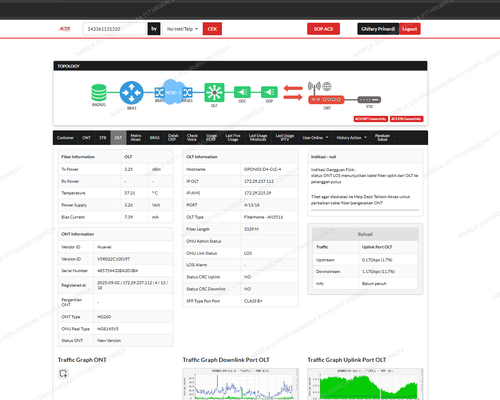Click the Tx Power value 3.25

click(x=128, y=169)
